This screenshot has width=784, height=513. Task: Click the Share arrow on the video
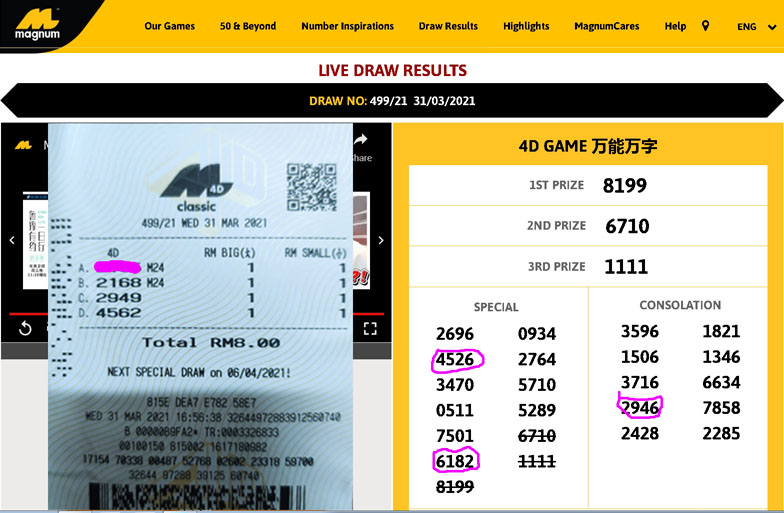tap(361, 141)
